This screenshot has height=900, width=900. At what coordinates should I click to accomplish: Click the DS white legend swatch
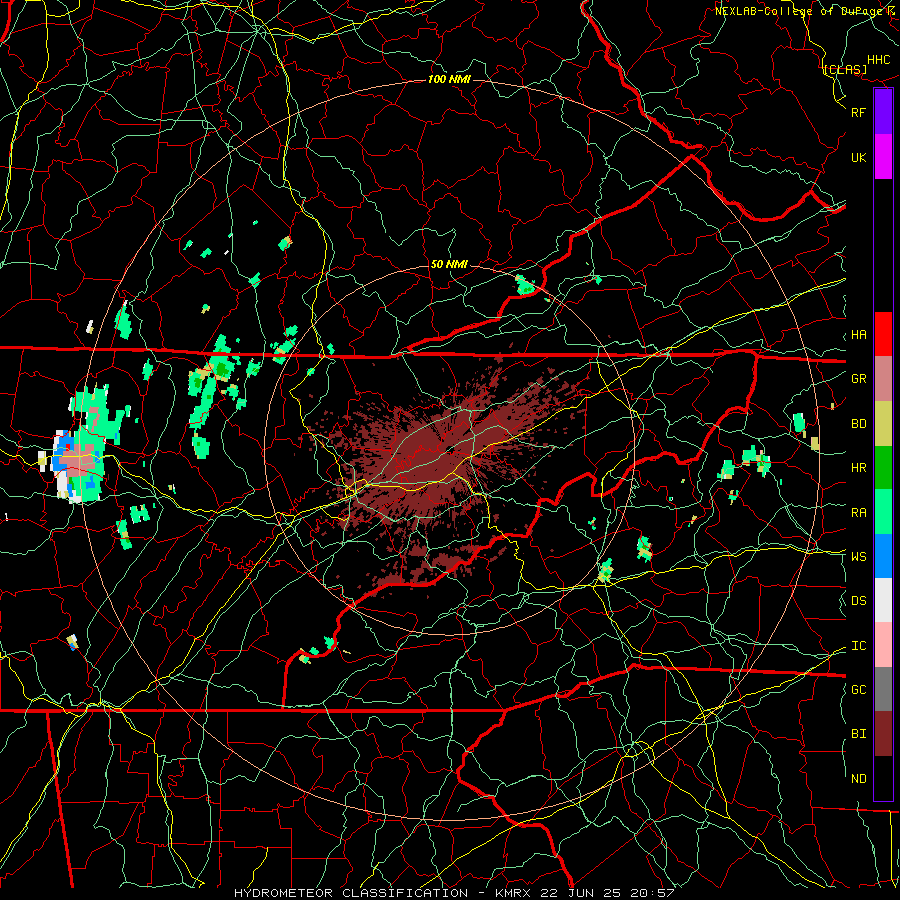tap(883, 600)
